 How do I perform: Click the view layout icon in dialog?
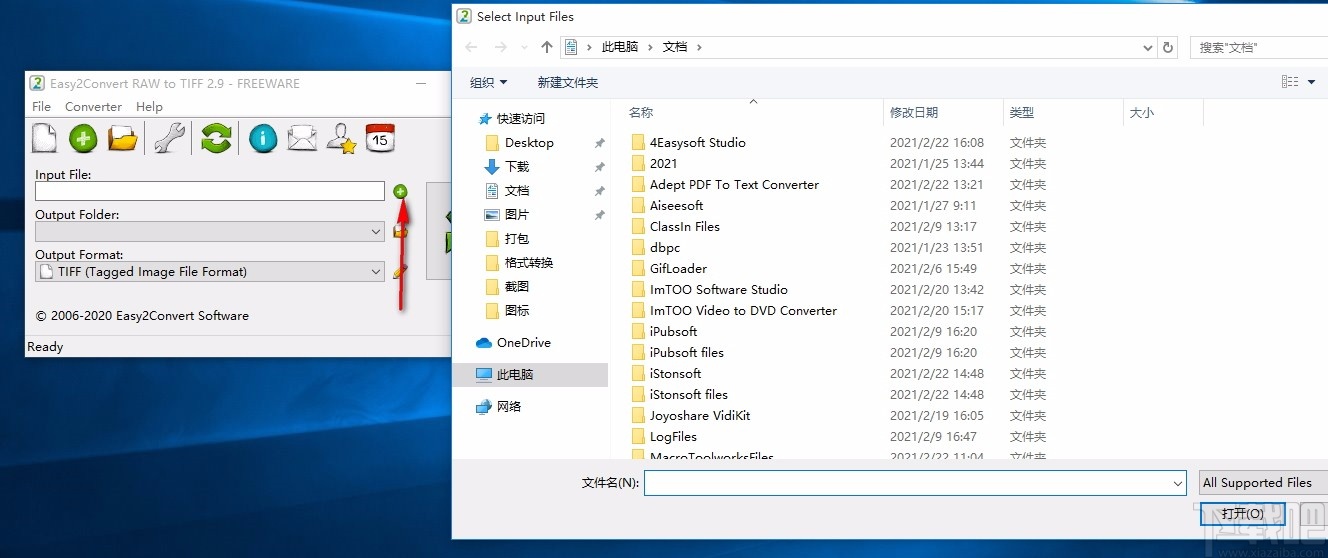point(1290,82)
